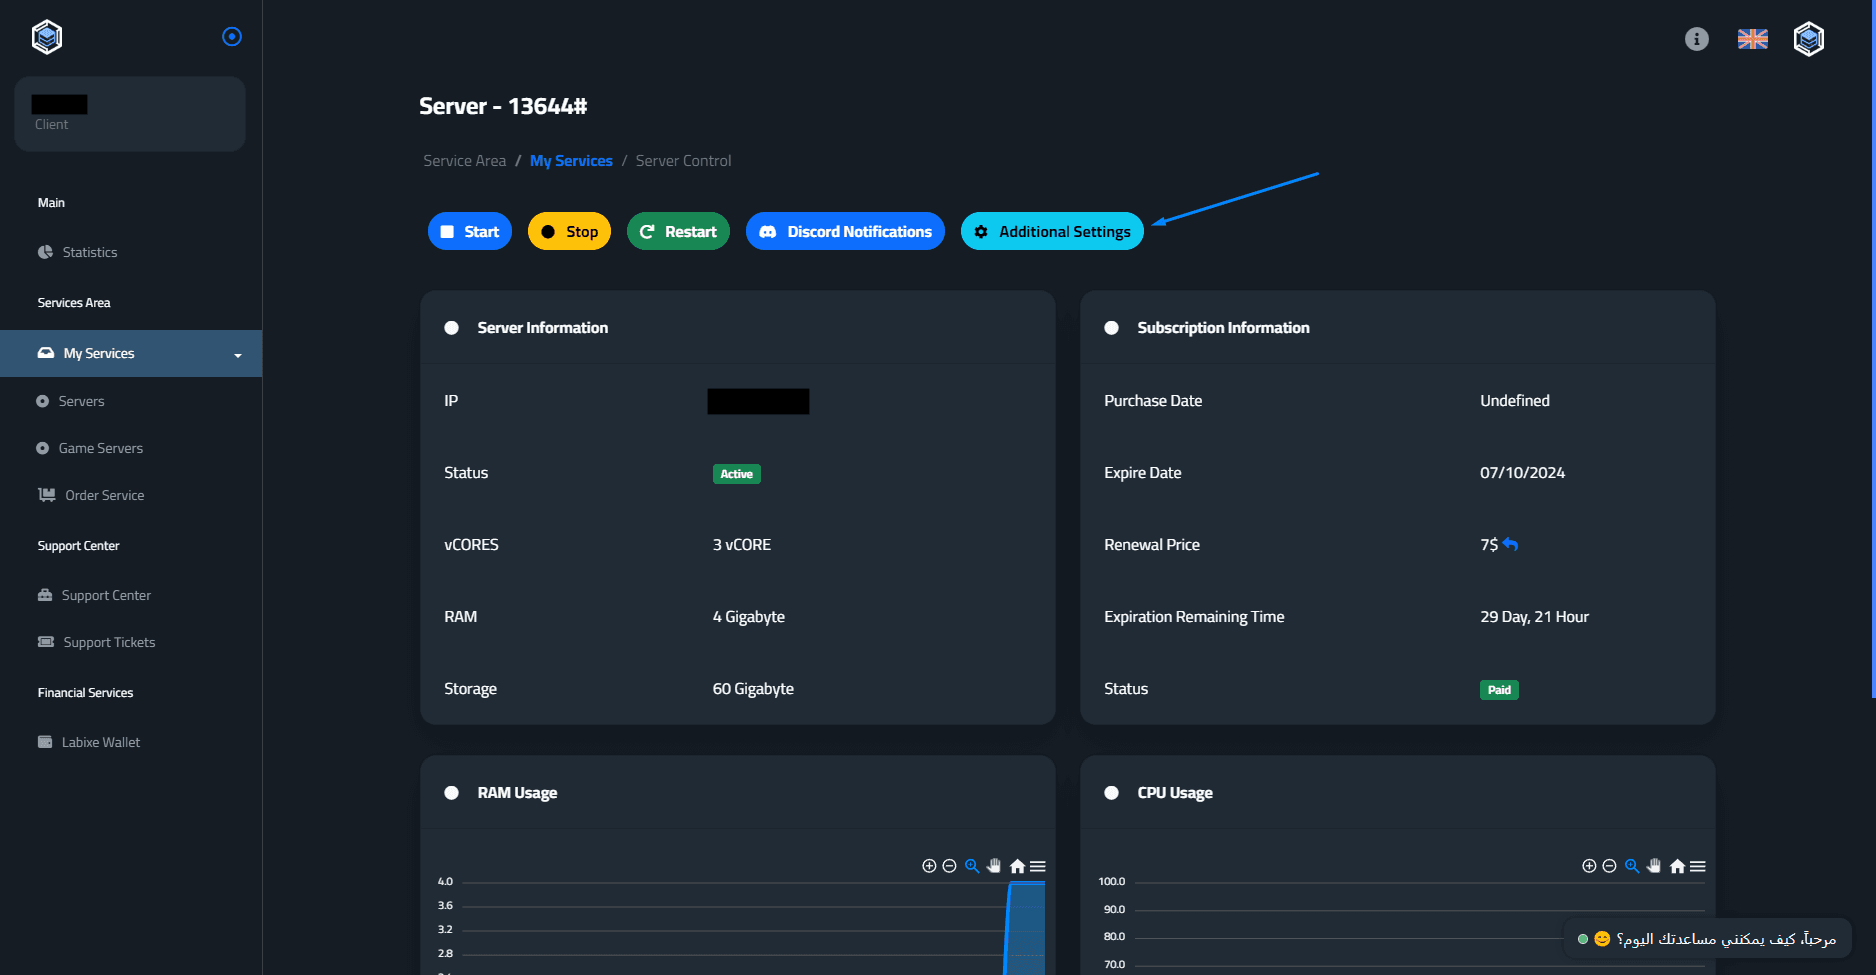This screenshot has height=975, width=1876.
Task: Select the selection zoom tool on RAM chart
Action: (972, 866)
